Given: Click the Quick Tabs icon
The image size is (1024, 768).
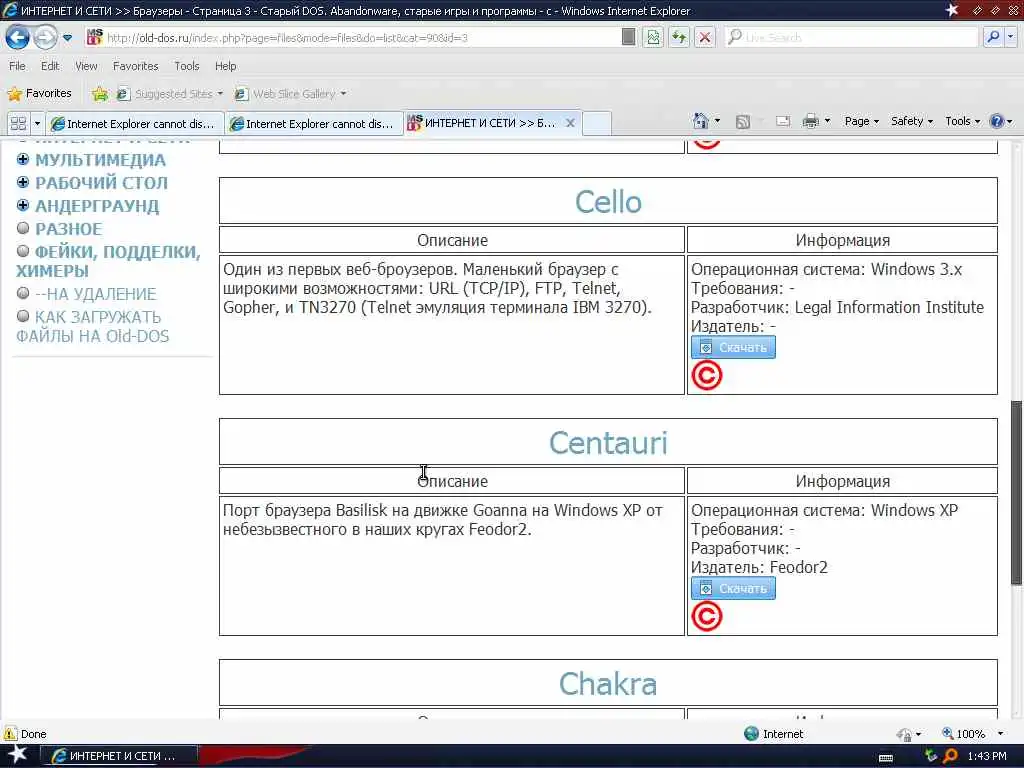Looking at the screenshot, I should (x=18, y=123).
